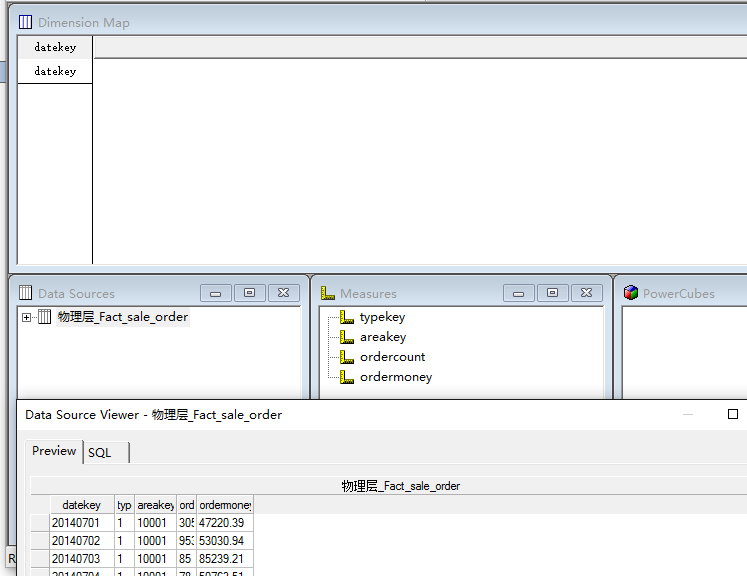Select areakey cell in 20140703 row
The image size is (747, 576).
[156, 558]
